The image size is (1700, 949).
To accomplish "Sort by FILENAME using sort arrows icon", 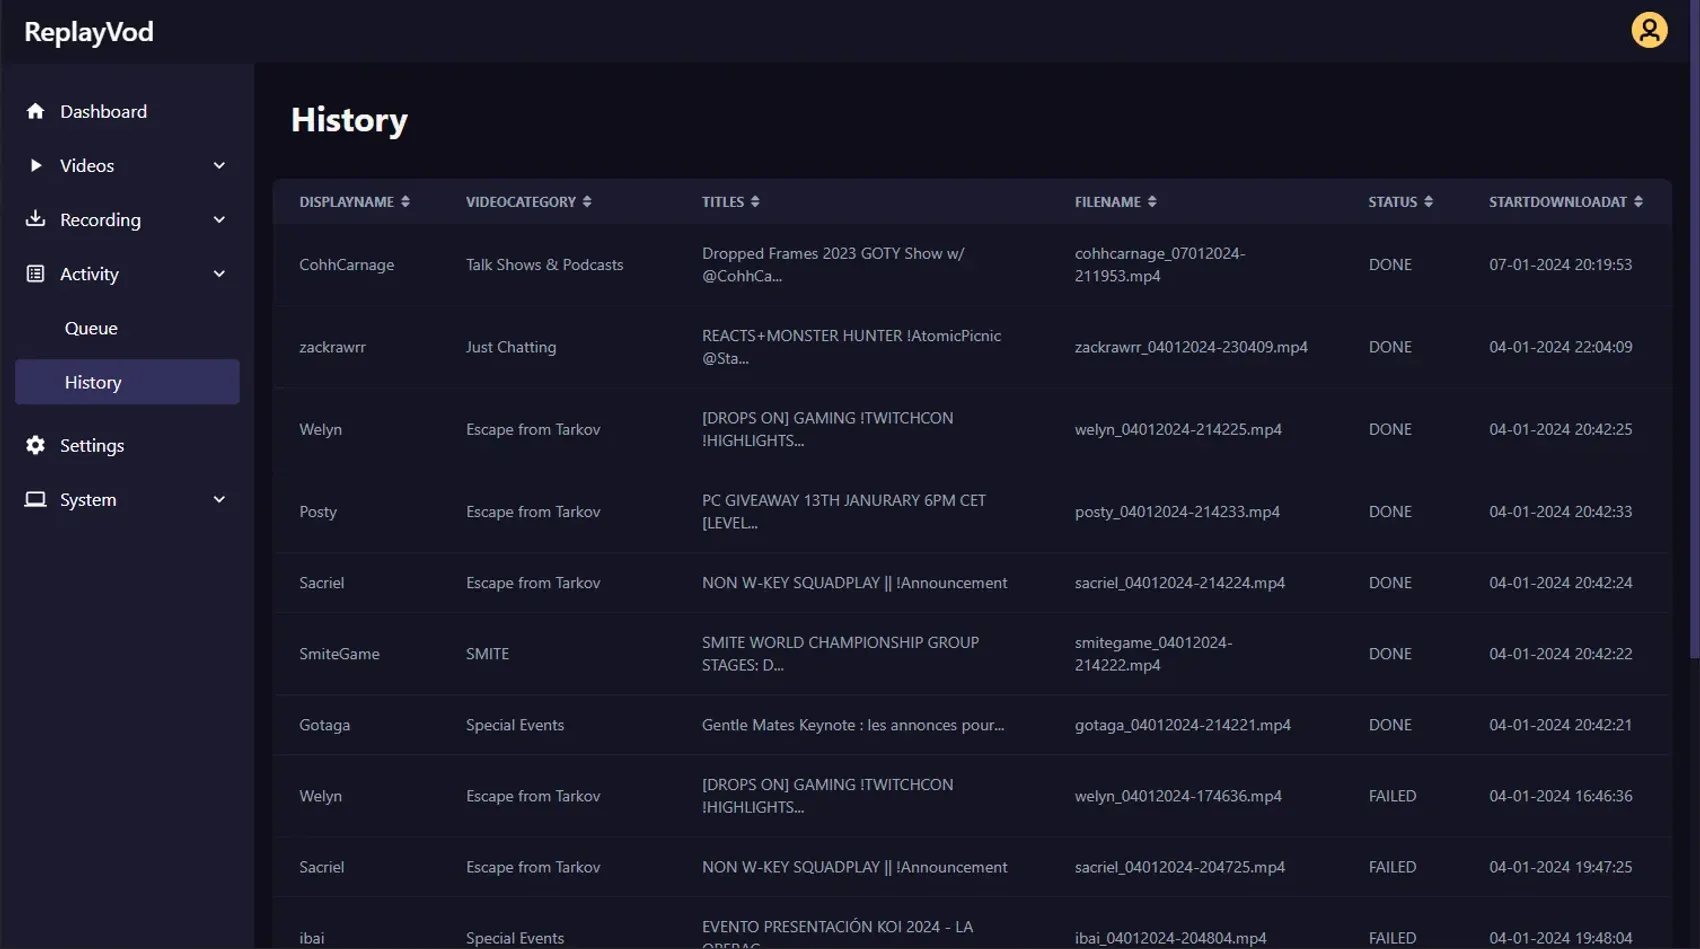I will pyautogui.click(x=1152, y=202).
